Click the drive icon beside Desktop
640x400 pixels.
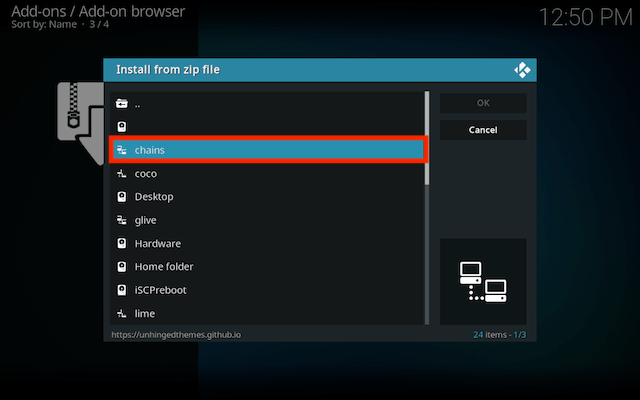point(122,197)
